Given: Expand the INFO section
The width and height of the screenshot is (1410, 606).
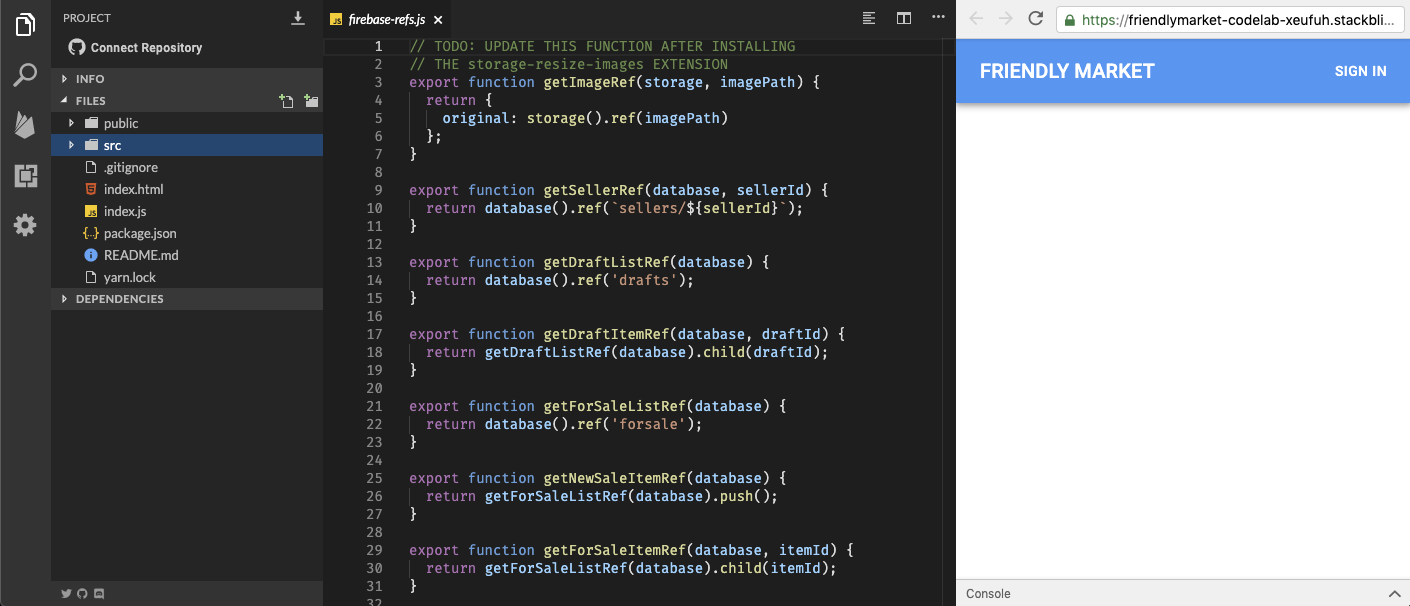Looking at the screenshot, I should [x=90, y=79].
